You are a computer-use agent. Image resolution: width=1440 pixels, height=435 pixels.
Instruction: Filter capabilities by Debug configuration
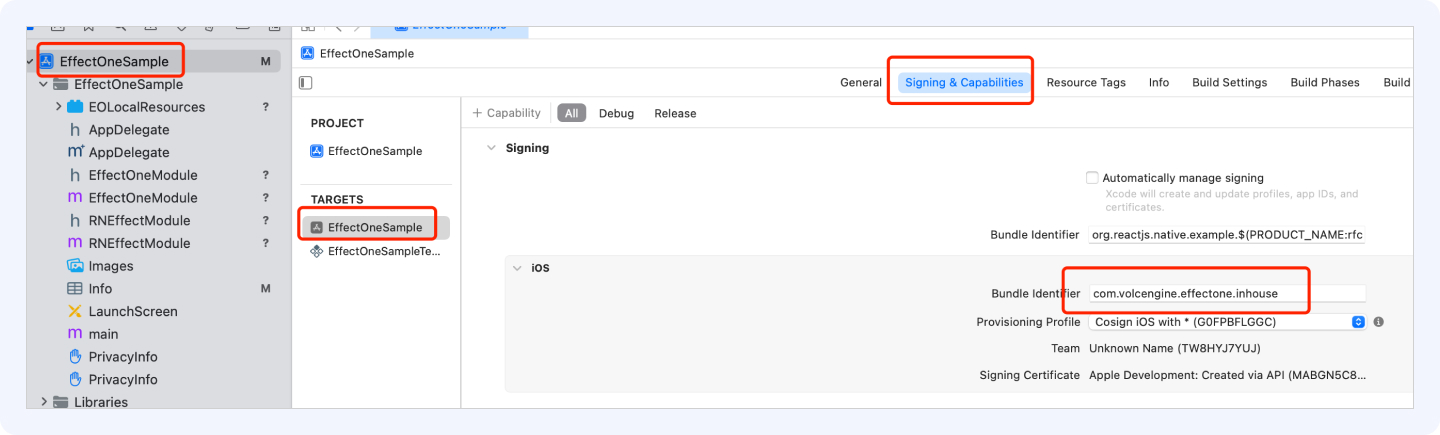coord(616,113)
